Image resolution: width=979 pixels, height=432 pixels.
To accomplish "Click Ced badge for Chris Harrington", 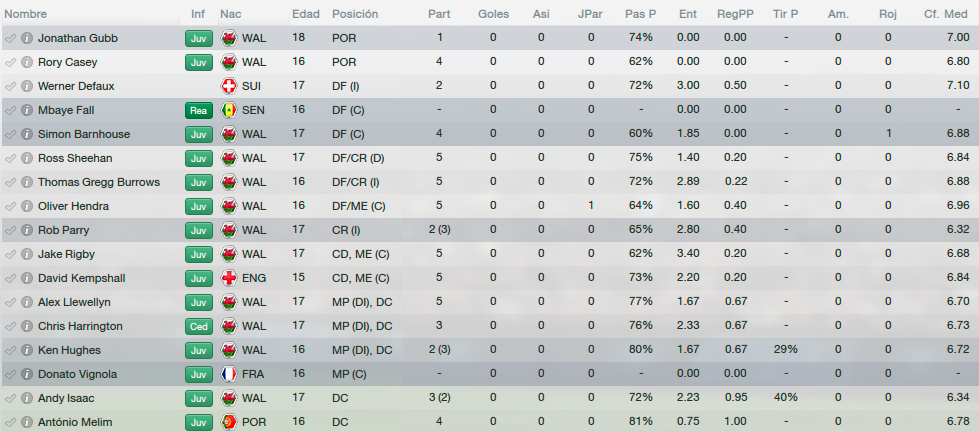I will click(199, 326).
